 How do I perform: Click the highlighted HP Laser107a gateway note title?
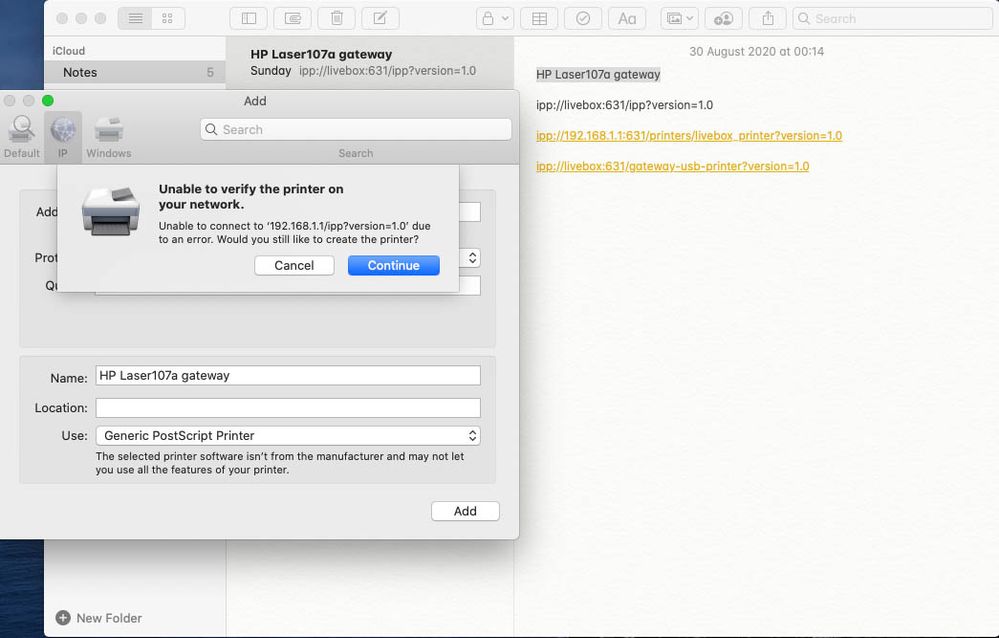coord(598,75)
